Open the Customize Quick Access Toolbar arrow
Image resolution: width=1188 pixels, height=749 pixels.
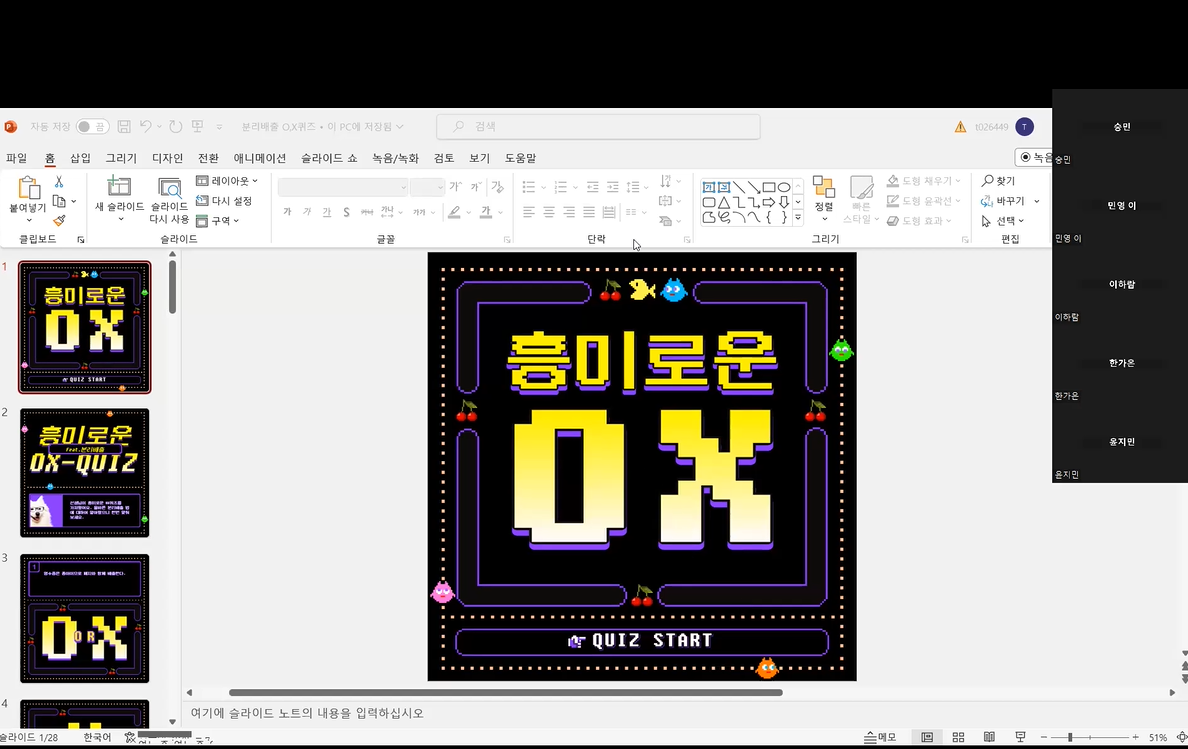coord(219,126)
